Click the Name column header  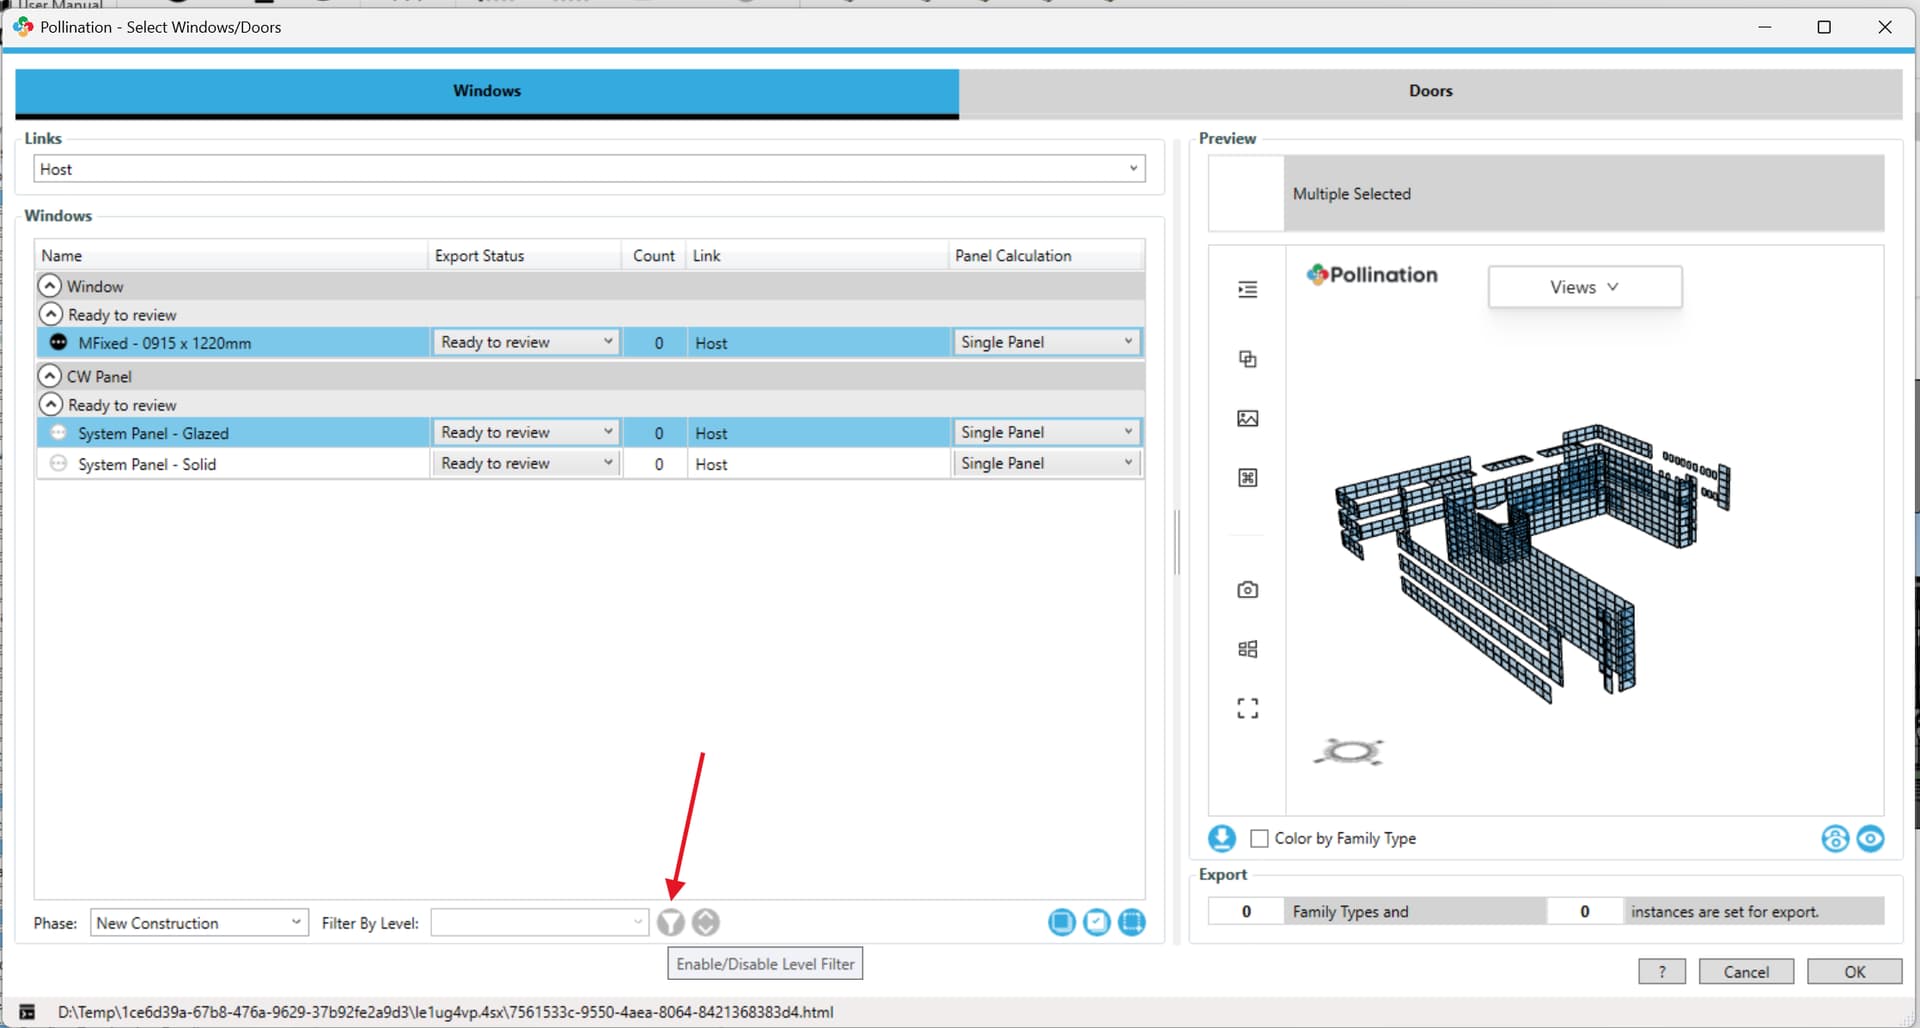click(231, 255)
